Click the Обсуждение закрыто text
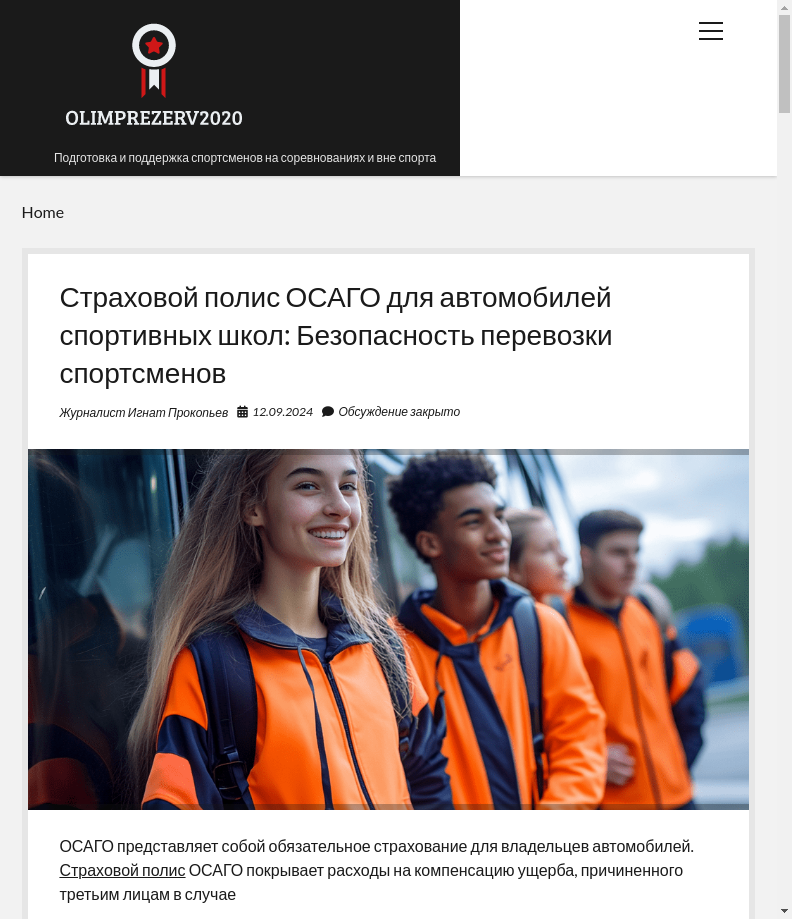This screenshot has height=919, width=792. pos(399,411)
